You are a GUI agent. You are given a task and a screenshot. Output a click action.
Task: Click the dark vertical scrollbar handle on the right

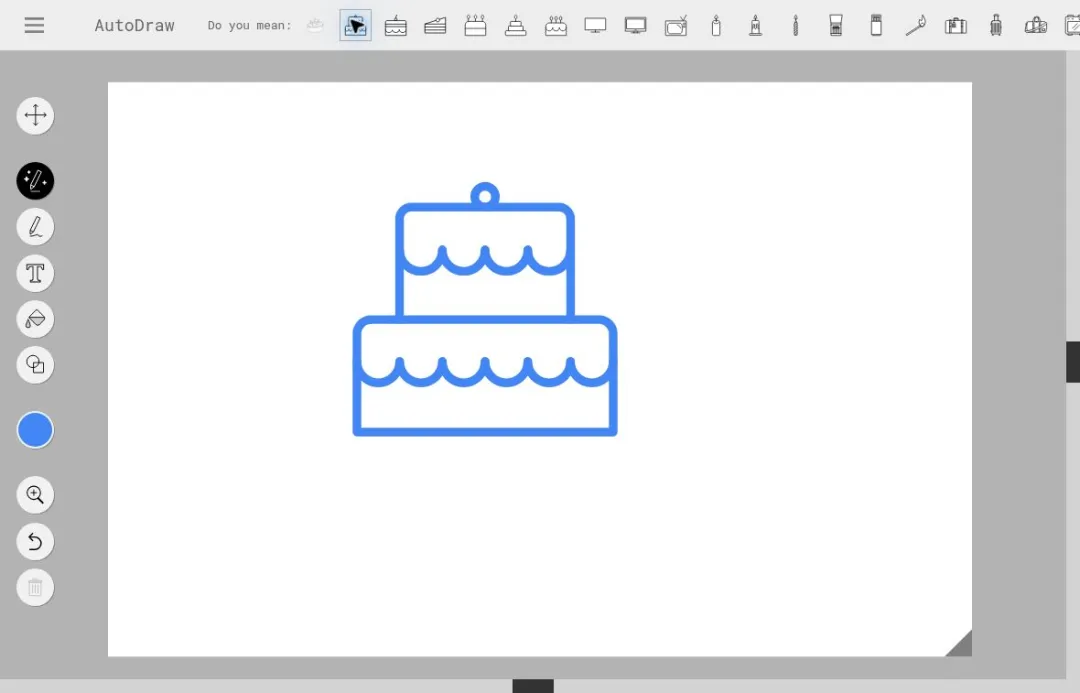1073,362
